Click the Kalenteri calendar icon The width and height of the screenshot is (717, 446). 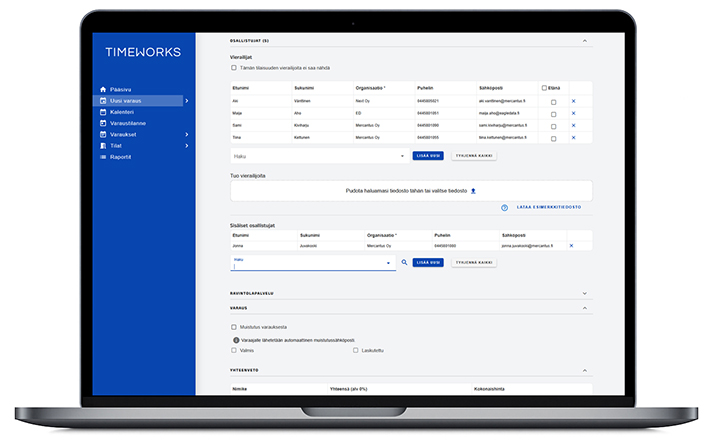click(x=102, y=112)
